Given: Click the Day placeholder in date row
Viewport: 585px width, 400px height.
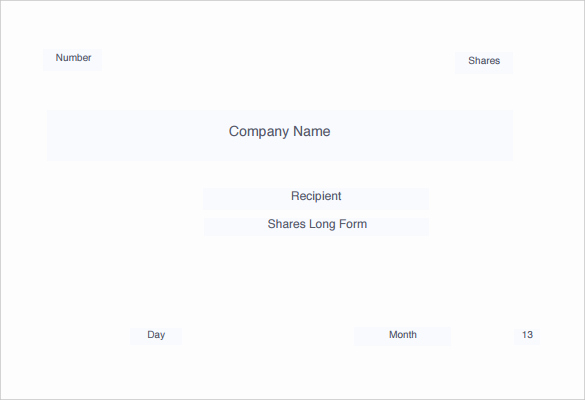Looking at the screenshot, I should click(x=156, y=335).
